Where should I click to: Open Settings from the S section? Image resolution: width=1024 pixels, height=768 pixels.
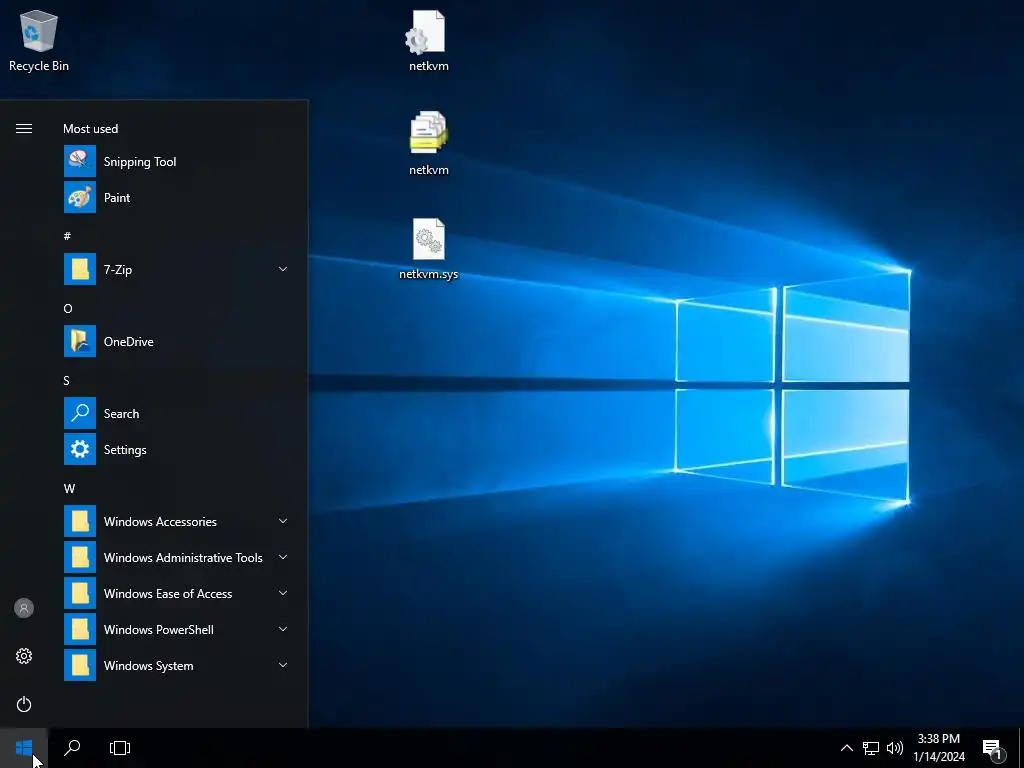point(176,449)
